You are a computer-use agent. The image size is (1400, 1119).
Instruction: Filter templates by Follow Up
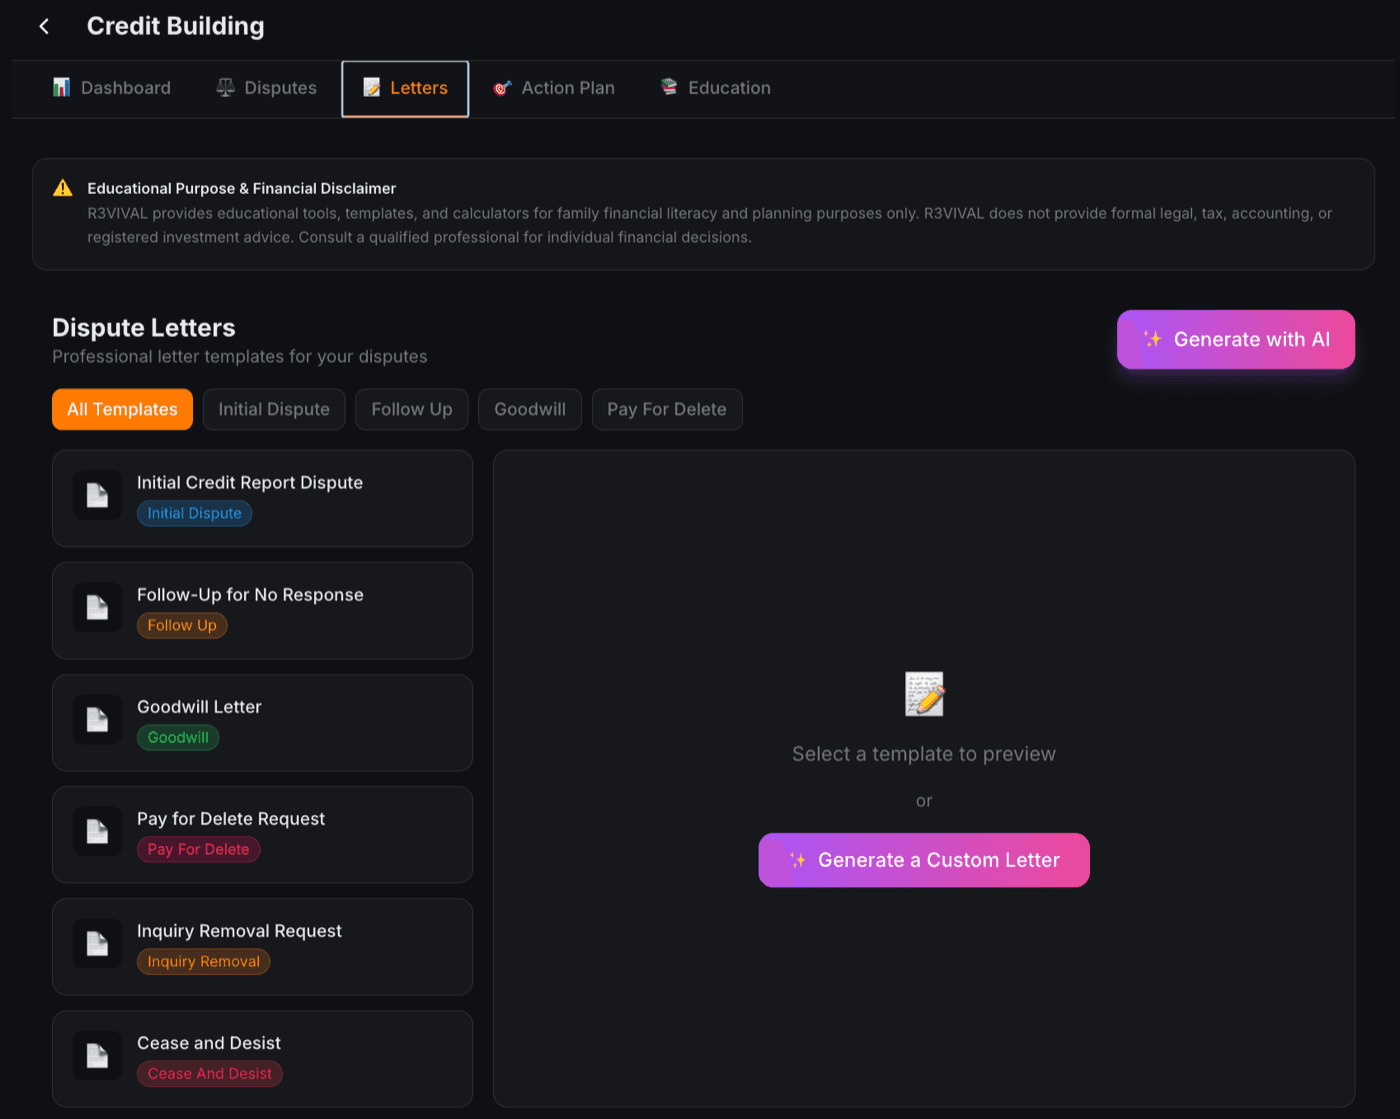click(412, 409)
